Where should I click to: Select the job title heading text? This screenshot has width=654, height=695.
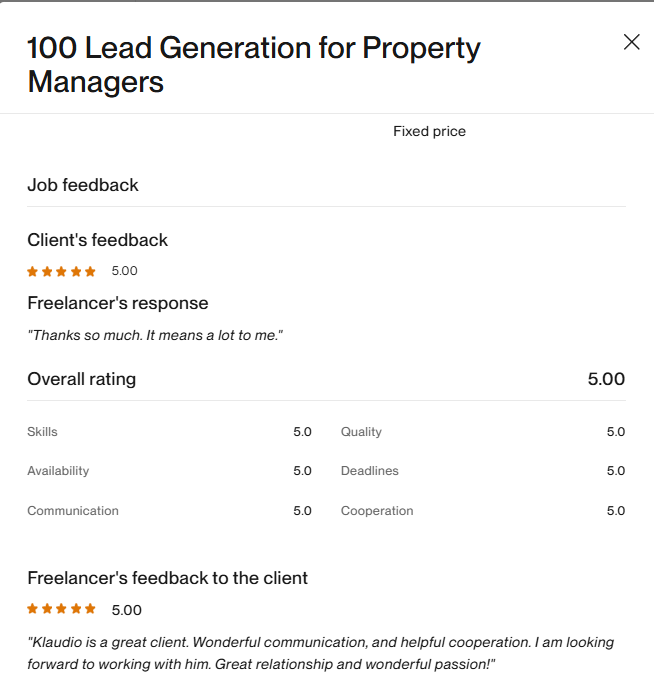[x=254, y=65]
